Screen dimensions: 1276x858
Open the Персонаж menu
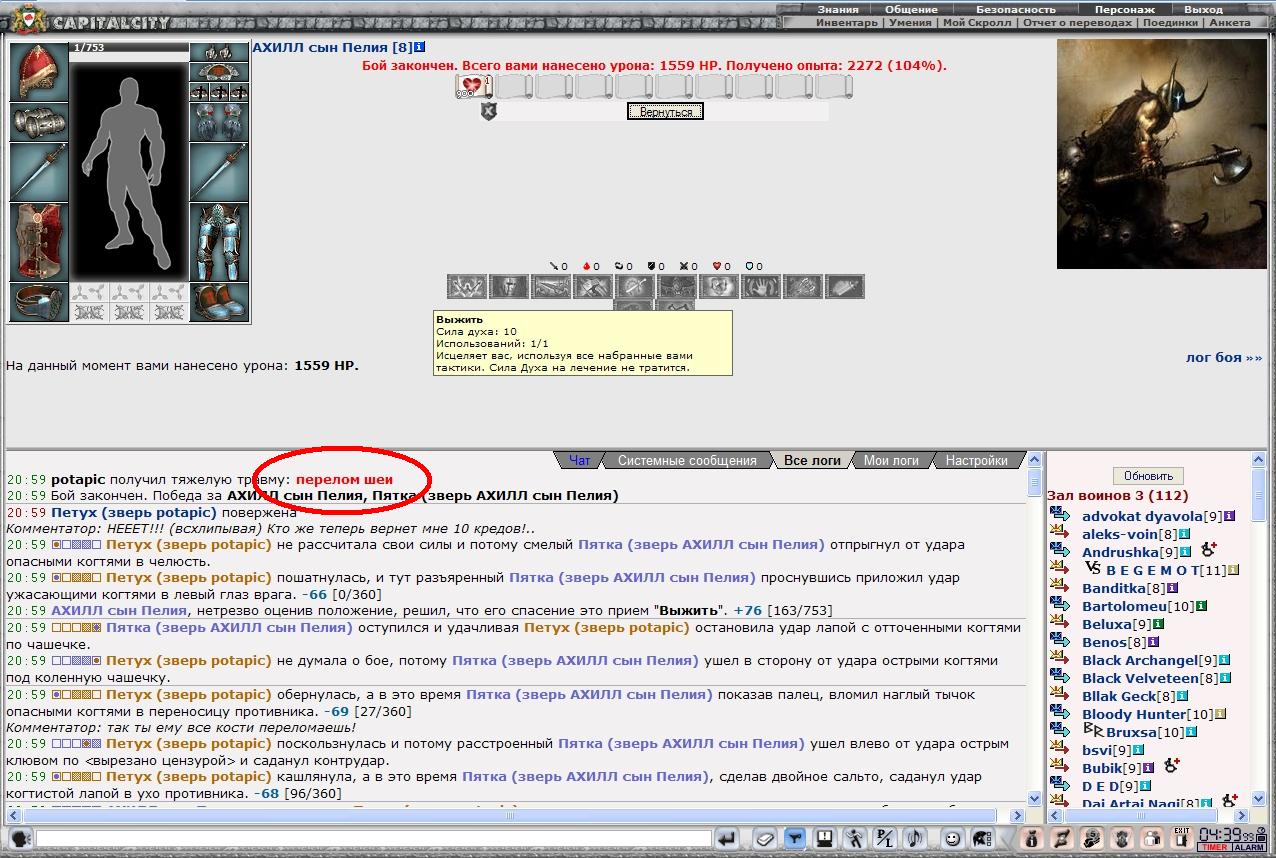click(1124, 9)
